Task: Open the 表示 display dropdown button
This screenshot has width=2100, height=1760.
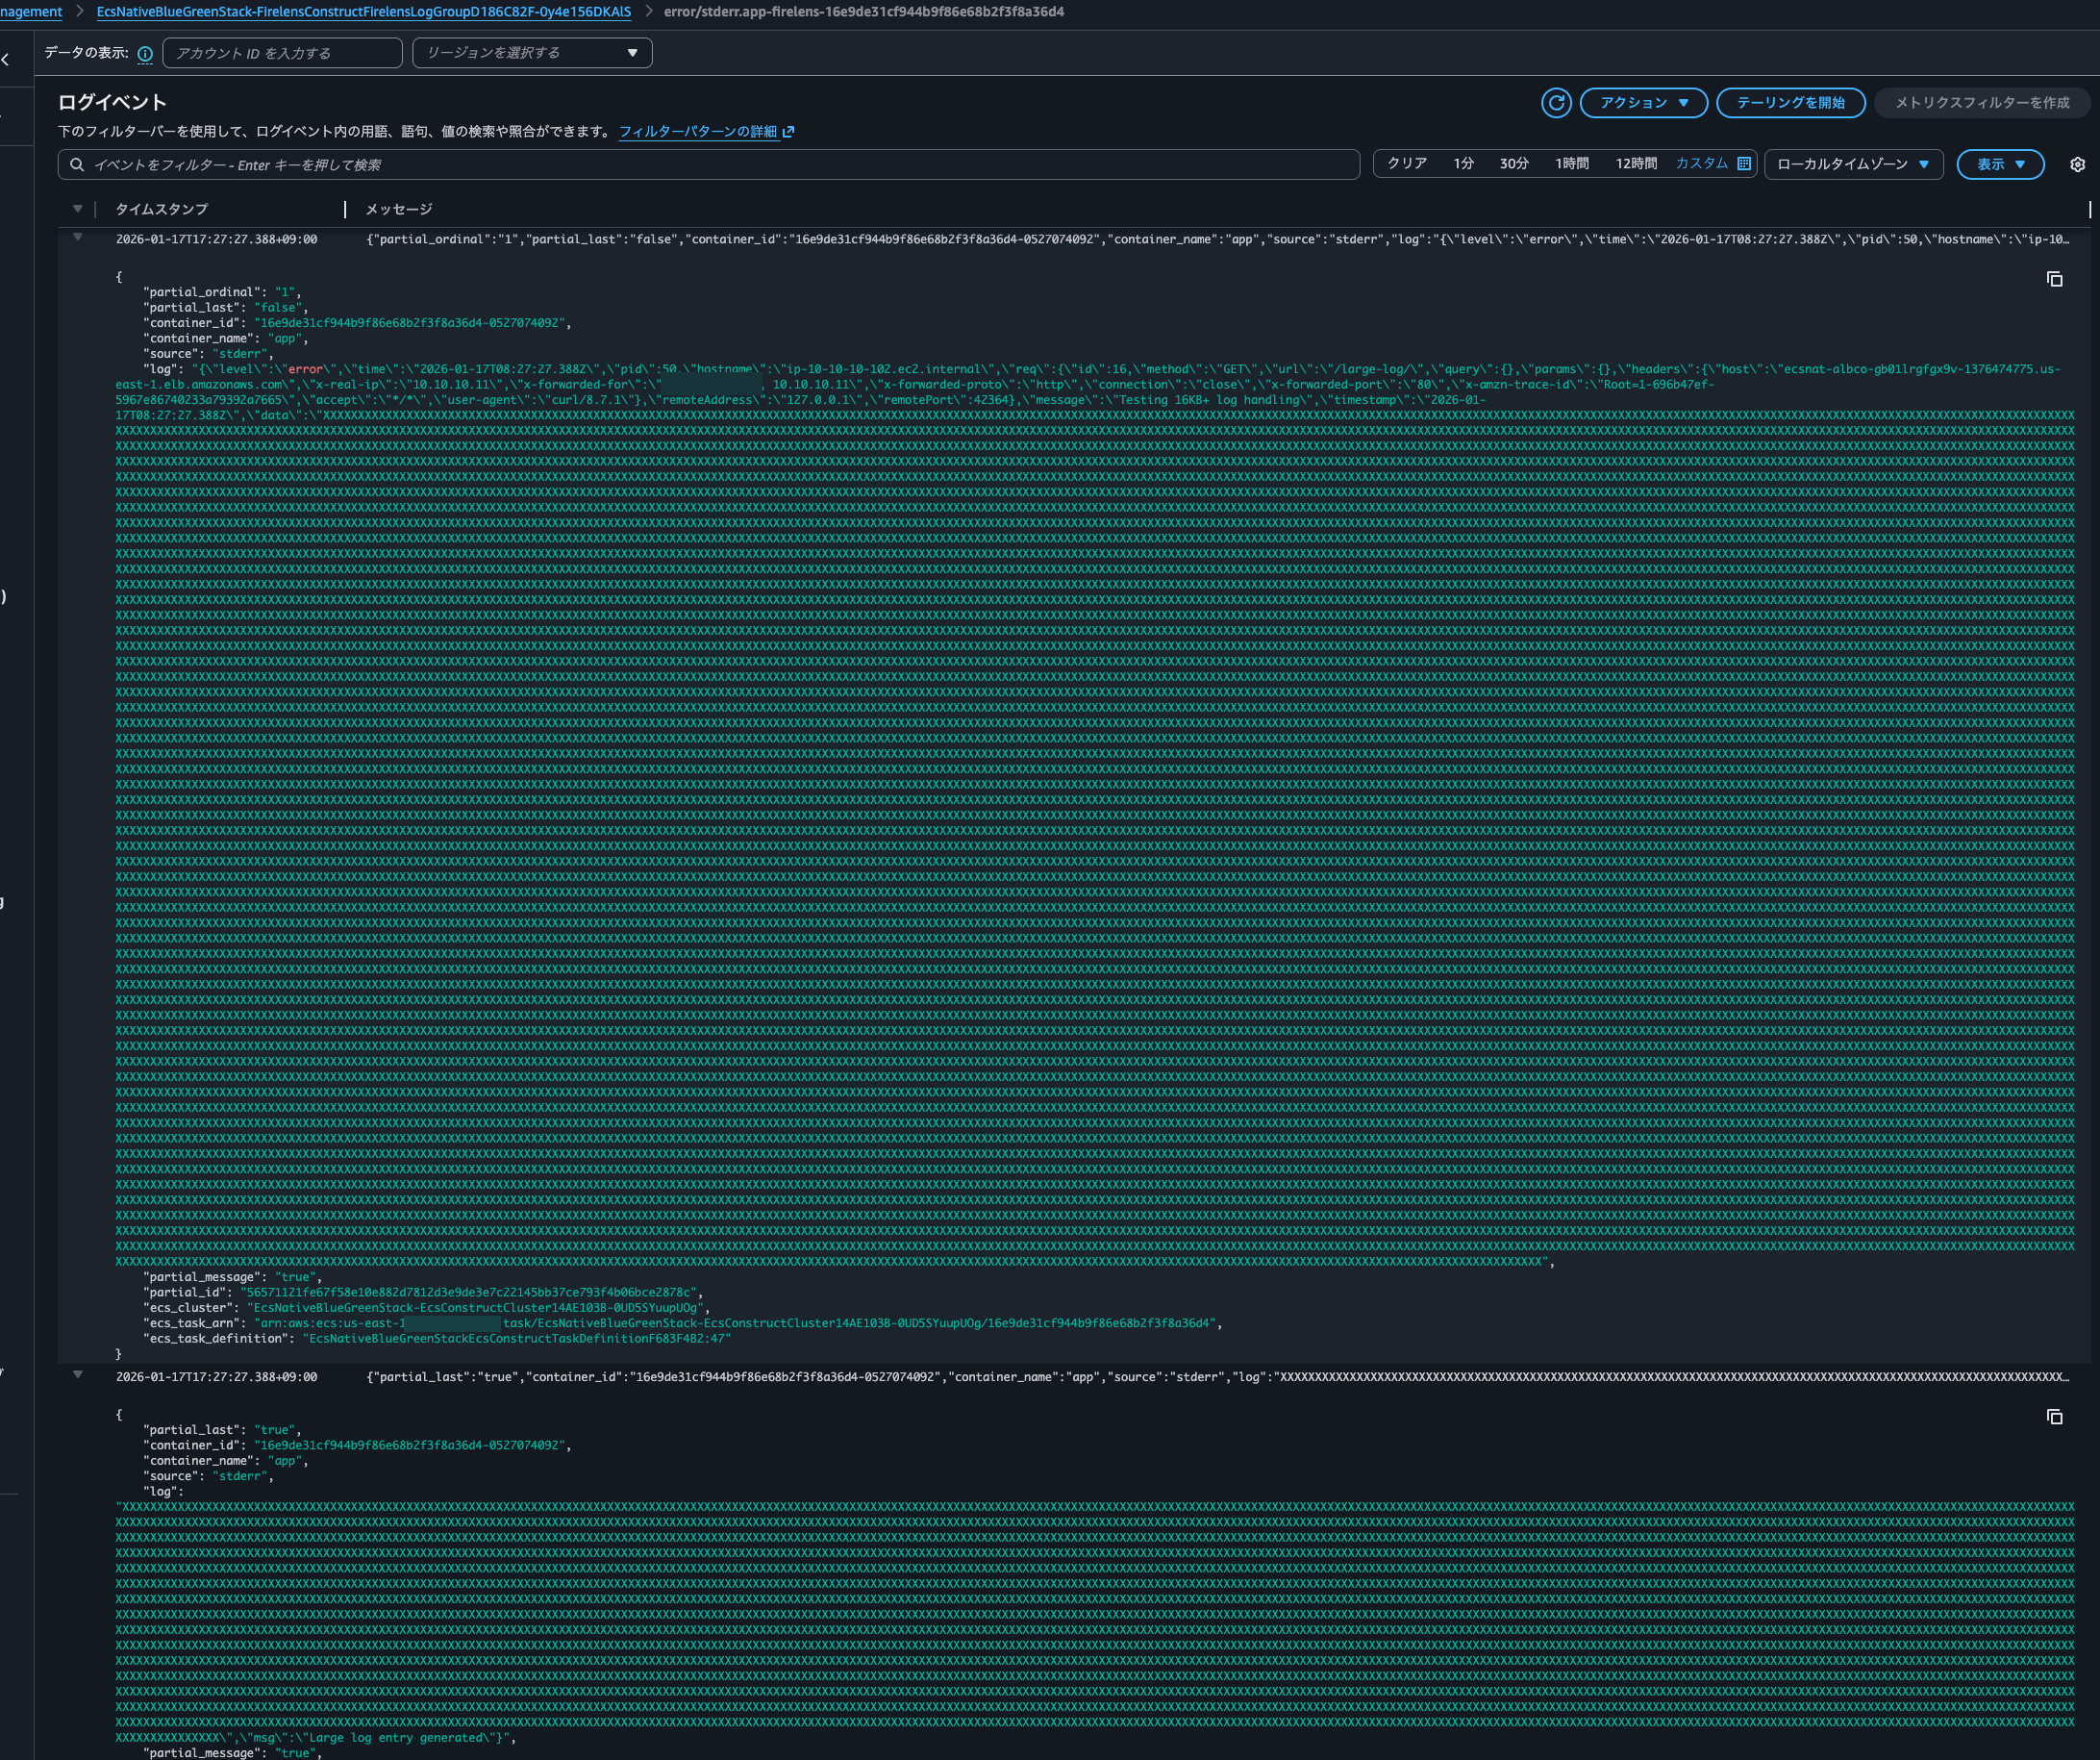Action: click(x=1999, y=165)
